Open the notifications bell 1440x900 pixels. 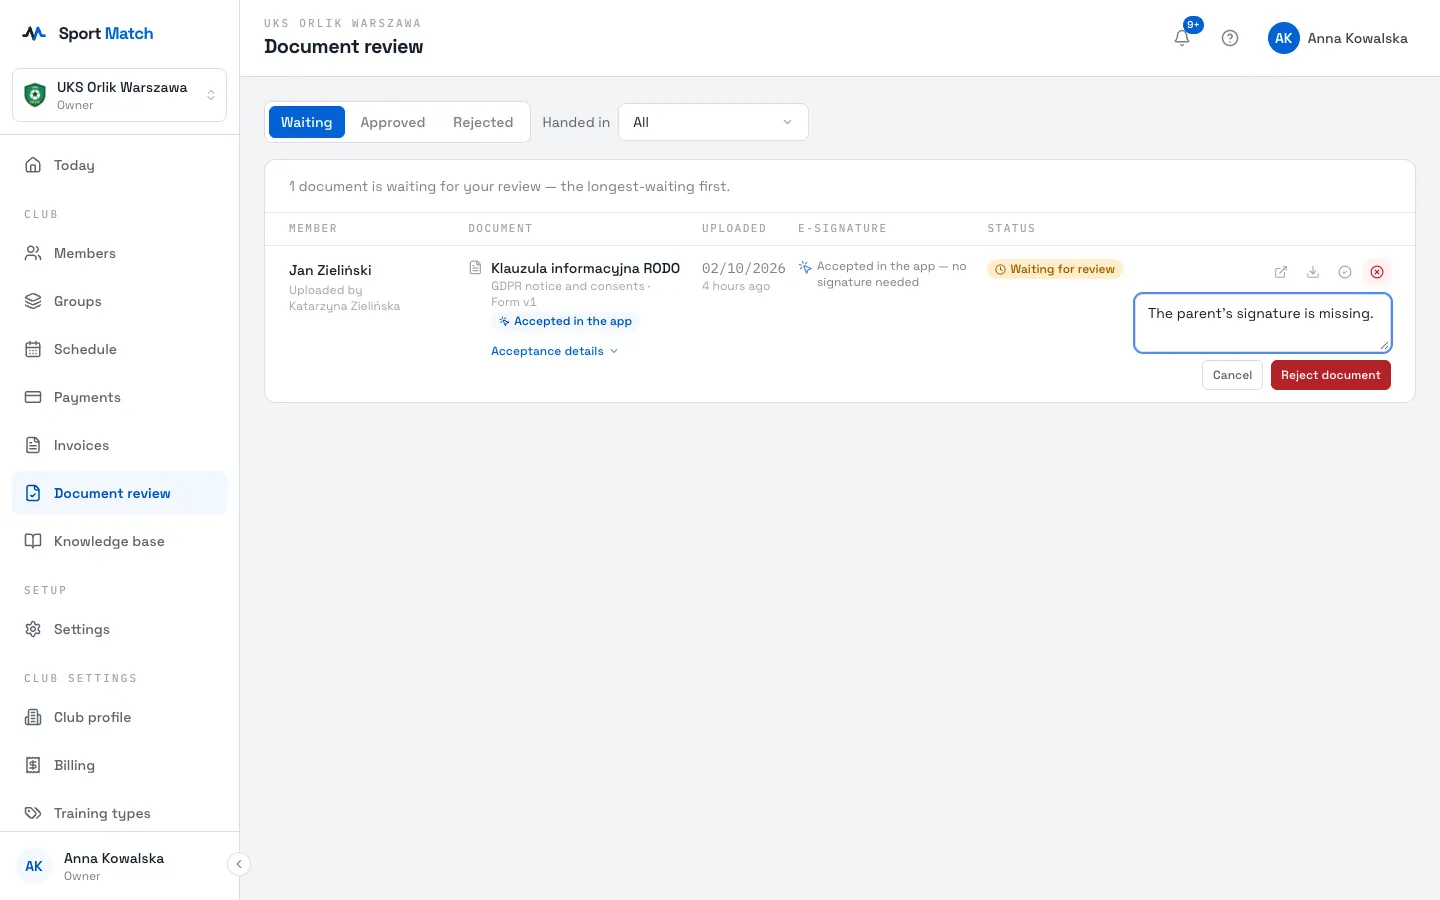pyautogui.click(x=1182, y=38)
